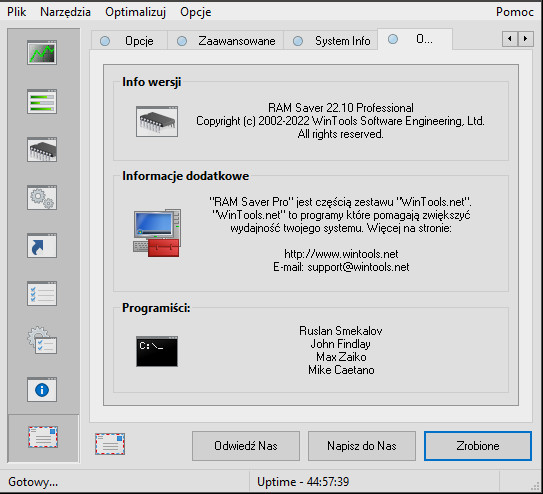
Task: Click the Info wersji heading
Action: (151, 82)
